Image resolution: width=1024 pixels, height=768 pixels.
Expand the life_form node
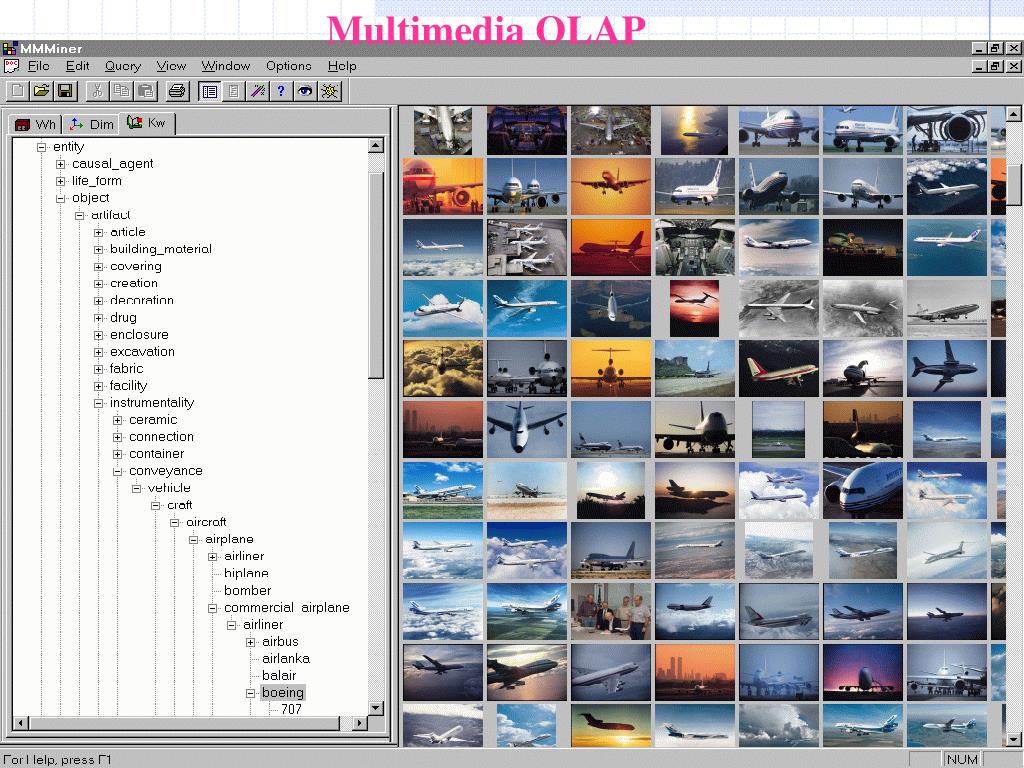click(61, 181)
